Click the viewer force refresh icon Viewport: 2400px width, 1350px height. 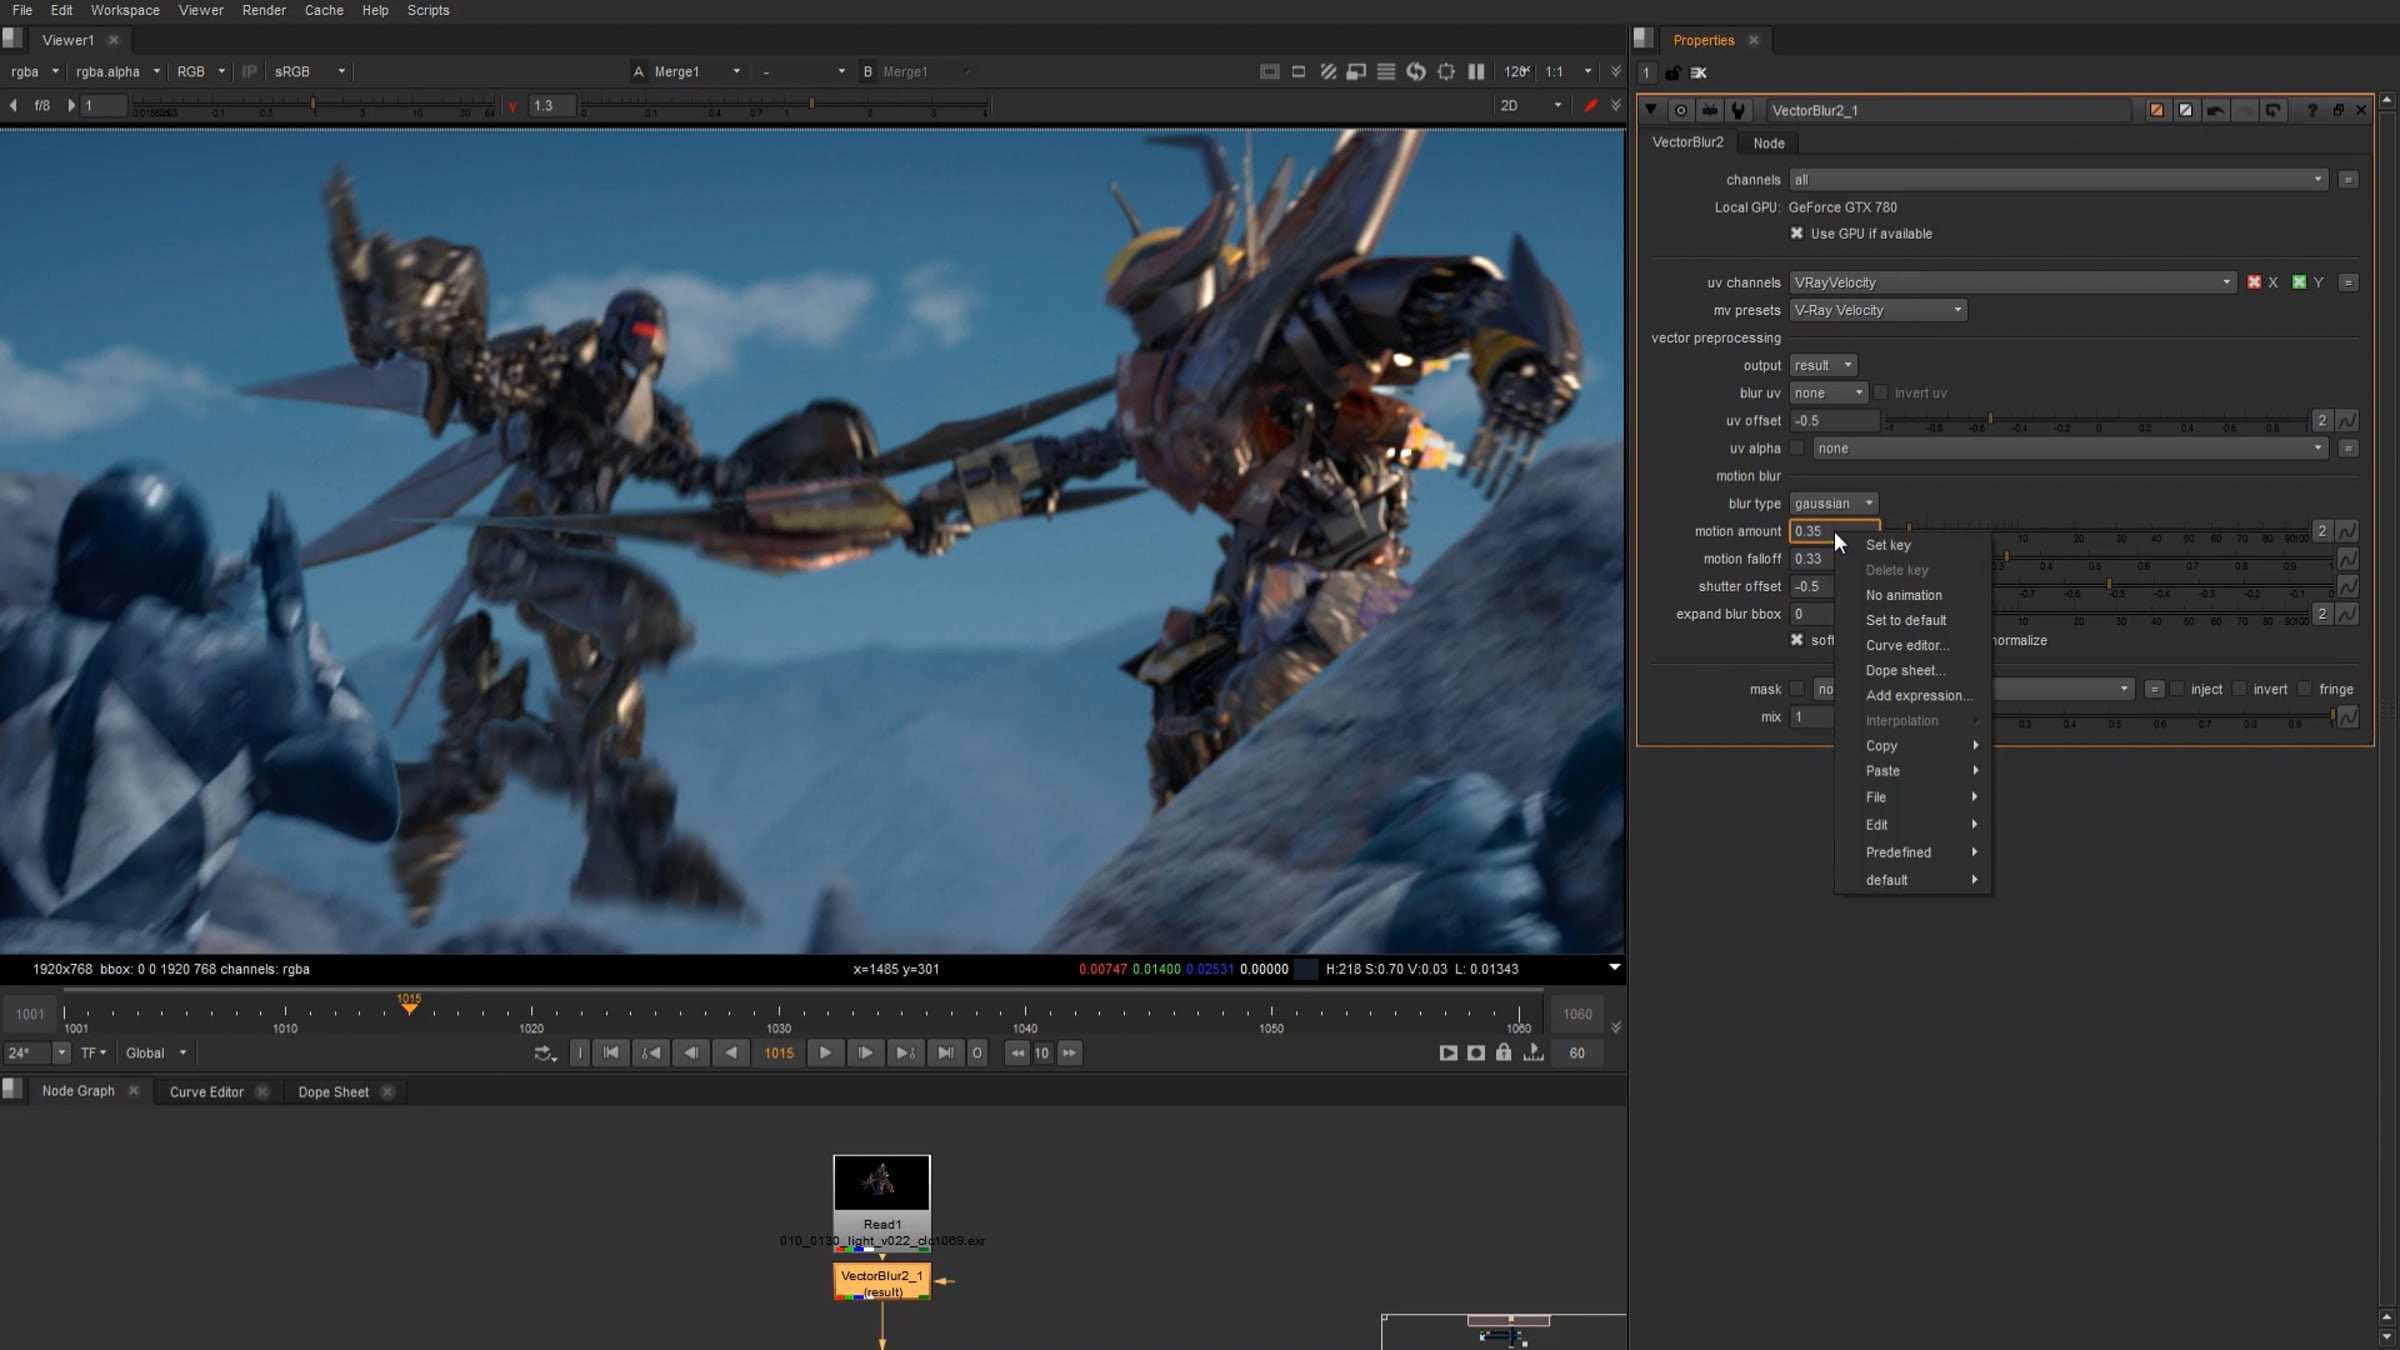click(1416, 72)
